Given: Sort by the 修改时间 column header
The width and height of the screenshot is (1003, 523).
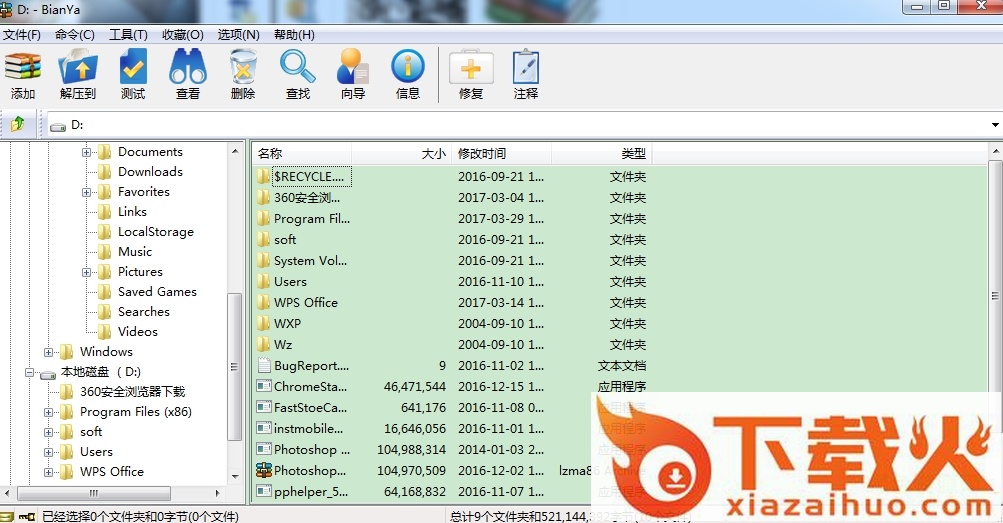Looking at the screenshot, I should click(501, 153).
